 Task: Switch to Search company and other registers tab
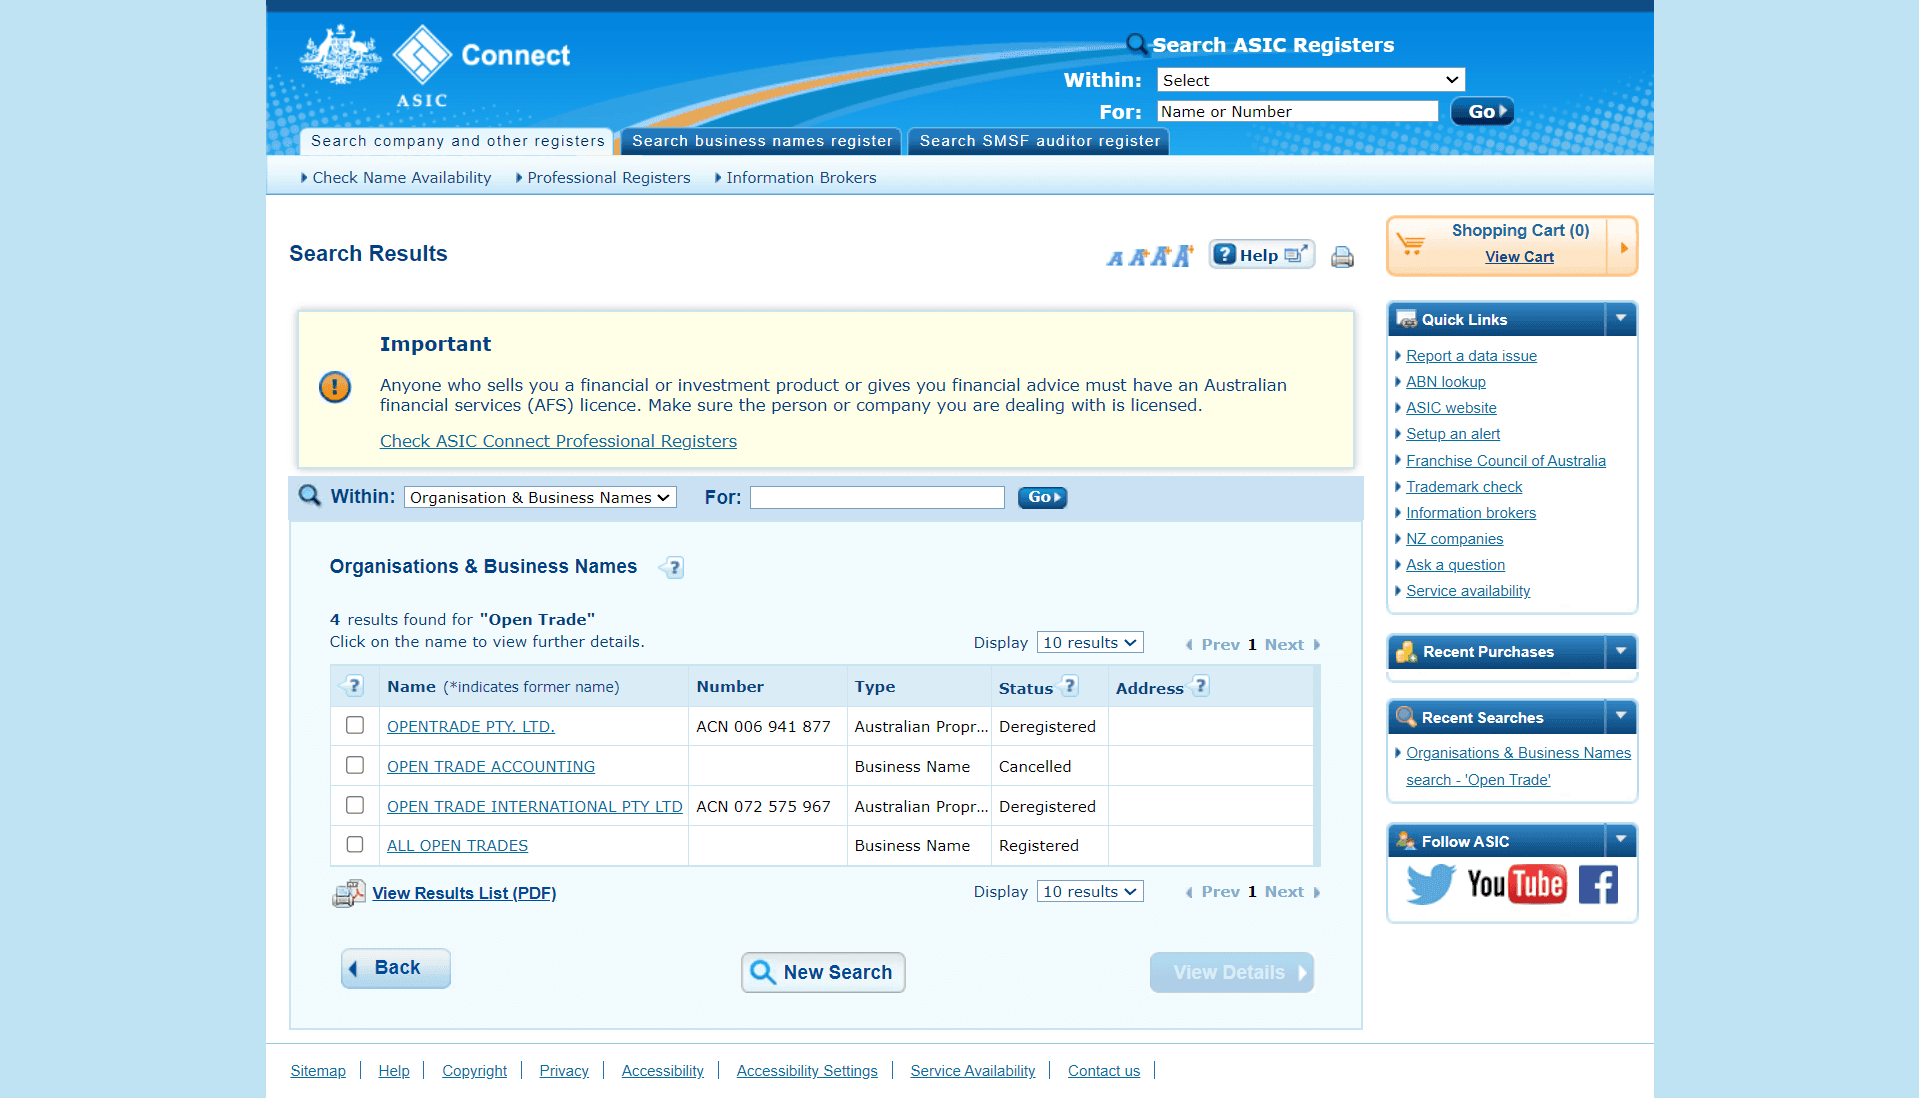pyautogui.click(x=457, y=141)
